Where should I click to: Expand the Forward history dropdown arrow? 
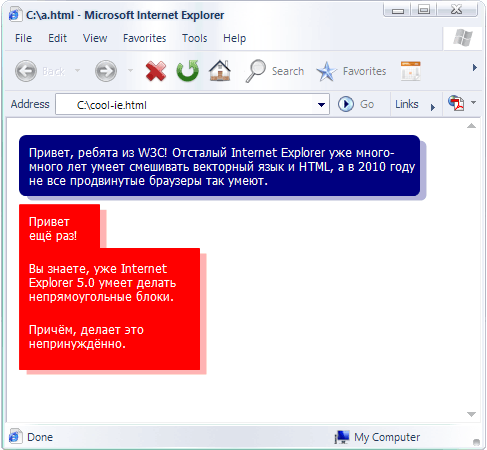(130, 71)
